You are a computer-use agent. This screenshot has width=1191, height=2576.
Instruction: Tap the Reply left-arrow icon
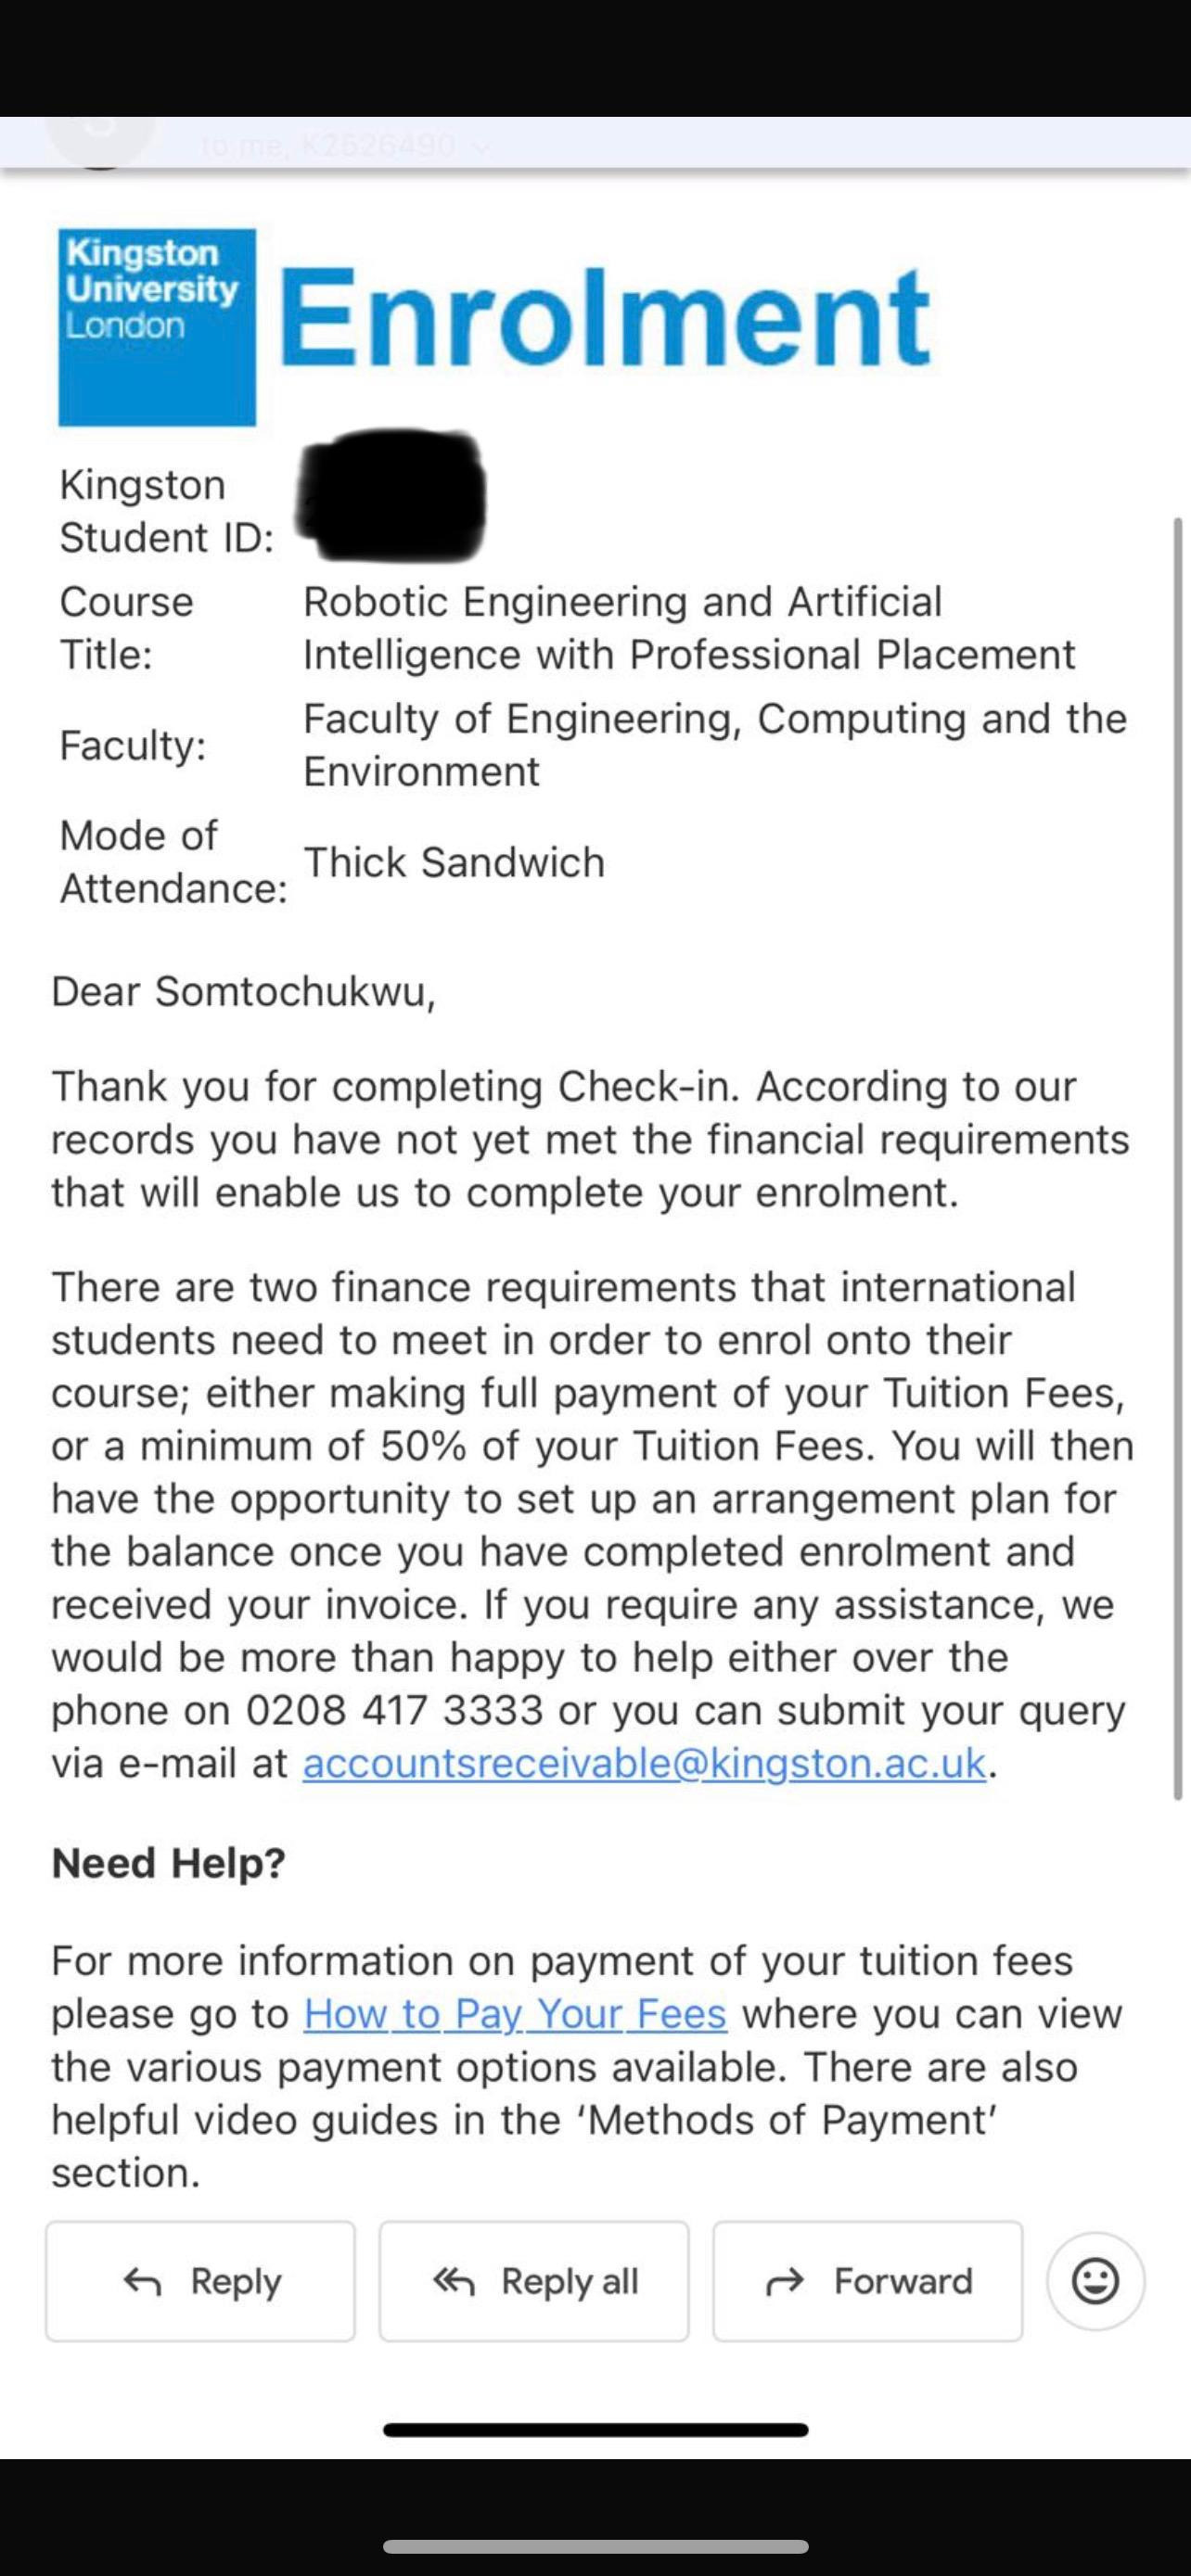coord(142,2282)
